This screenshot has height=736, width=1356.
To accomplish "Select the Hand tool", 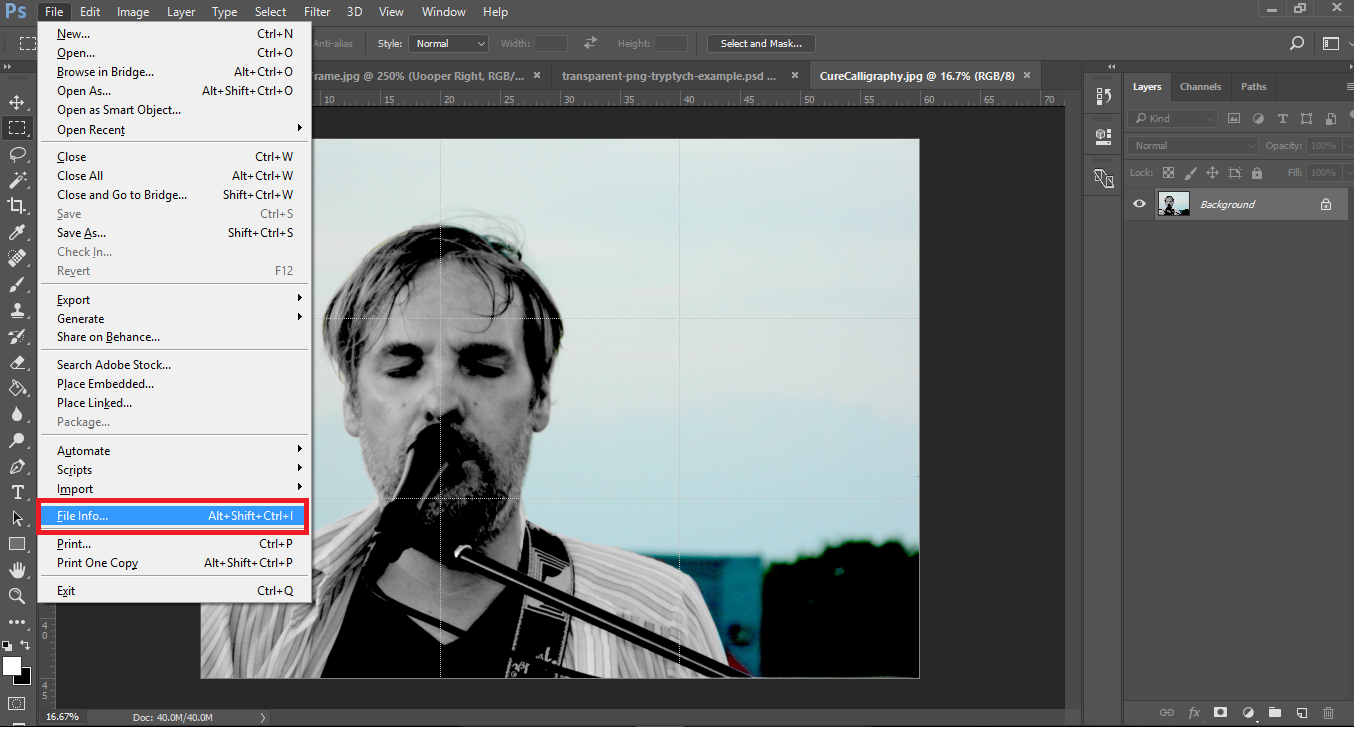I will (x=16, y=570).
